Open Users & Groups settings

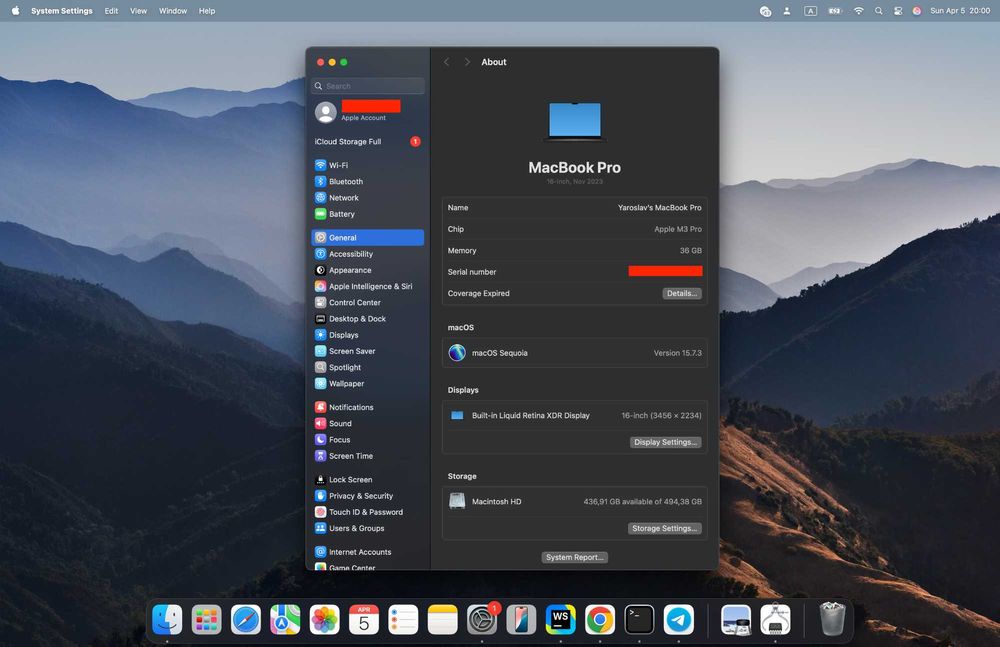click(x=367, y=528)
